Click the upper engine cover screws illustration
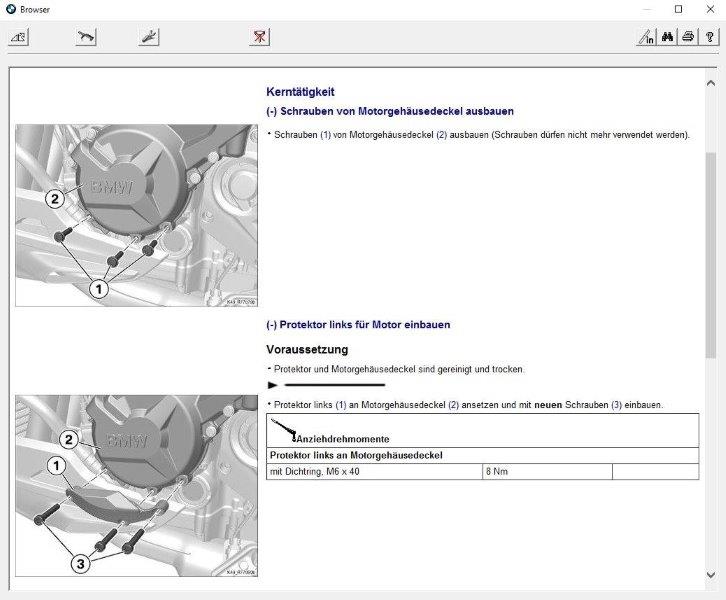Image resolution: width=726 pixels, height=600 pixels. [x=136, y=214]
